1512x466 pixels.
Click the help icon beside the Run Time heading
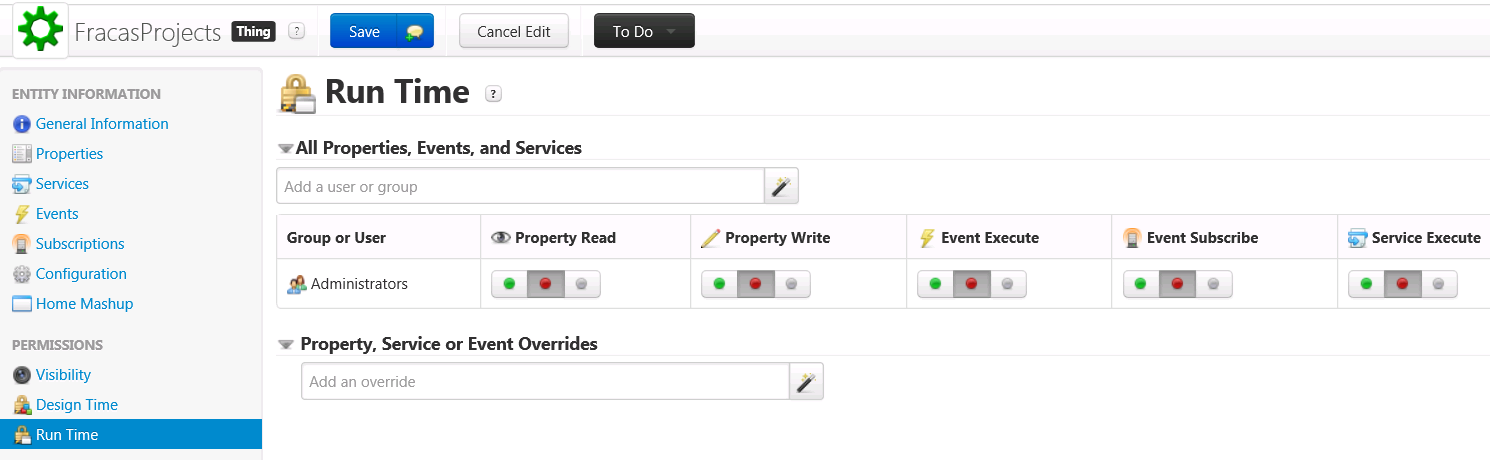pyautogui.click(x=493, y=93)
